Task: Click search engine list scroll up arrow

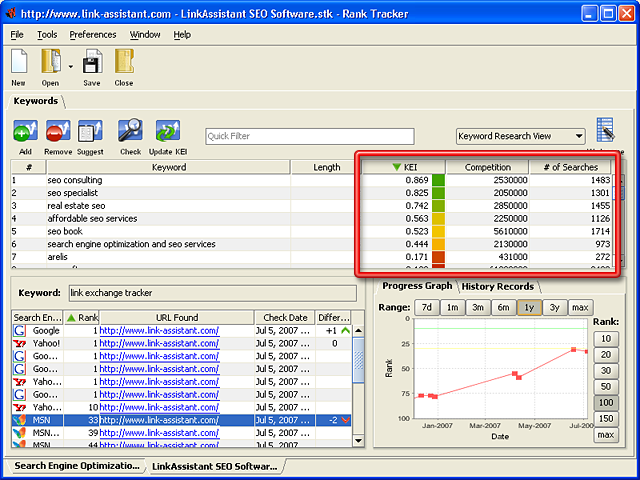Action: (358, 331)
